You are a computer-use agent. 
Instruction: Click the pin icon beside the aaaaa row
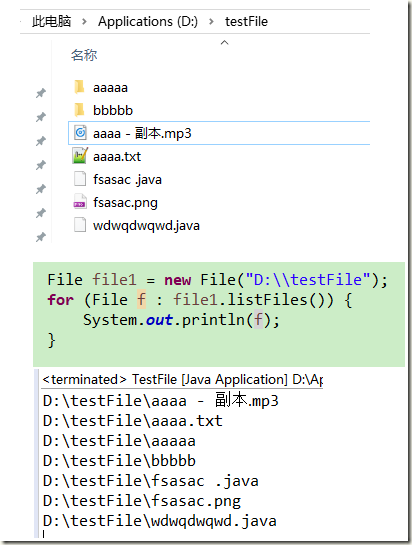41,93
